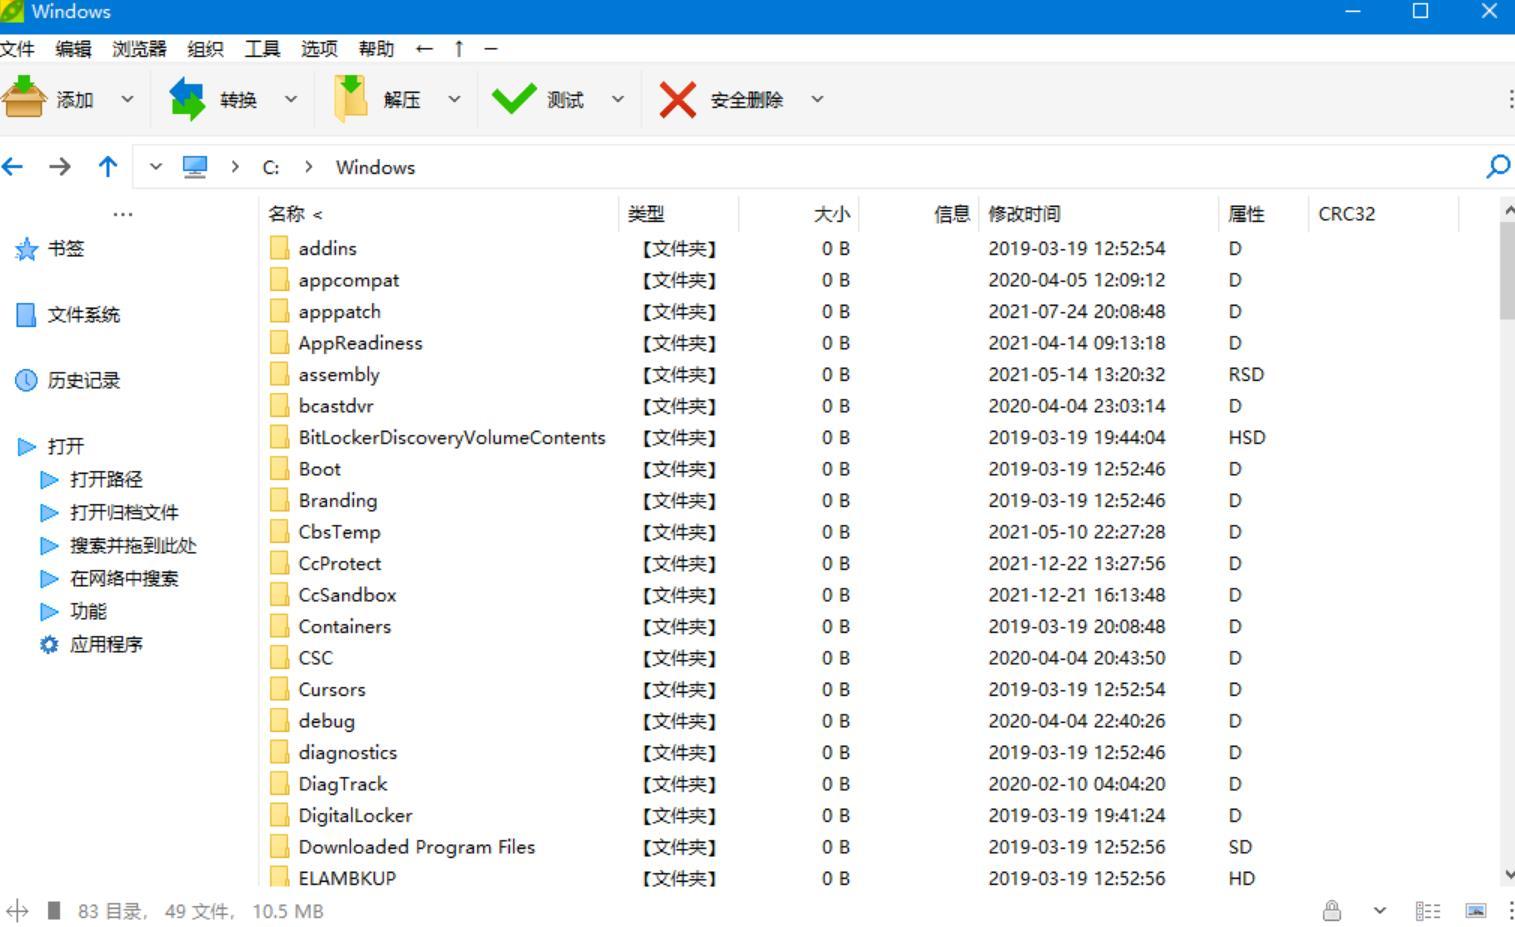Sort by CRC32 column header
Image resolution: width=1515 pixels, height=927 pixels.
tap(1383, 214)
